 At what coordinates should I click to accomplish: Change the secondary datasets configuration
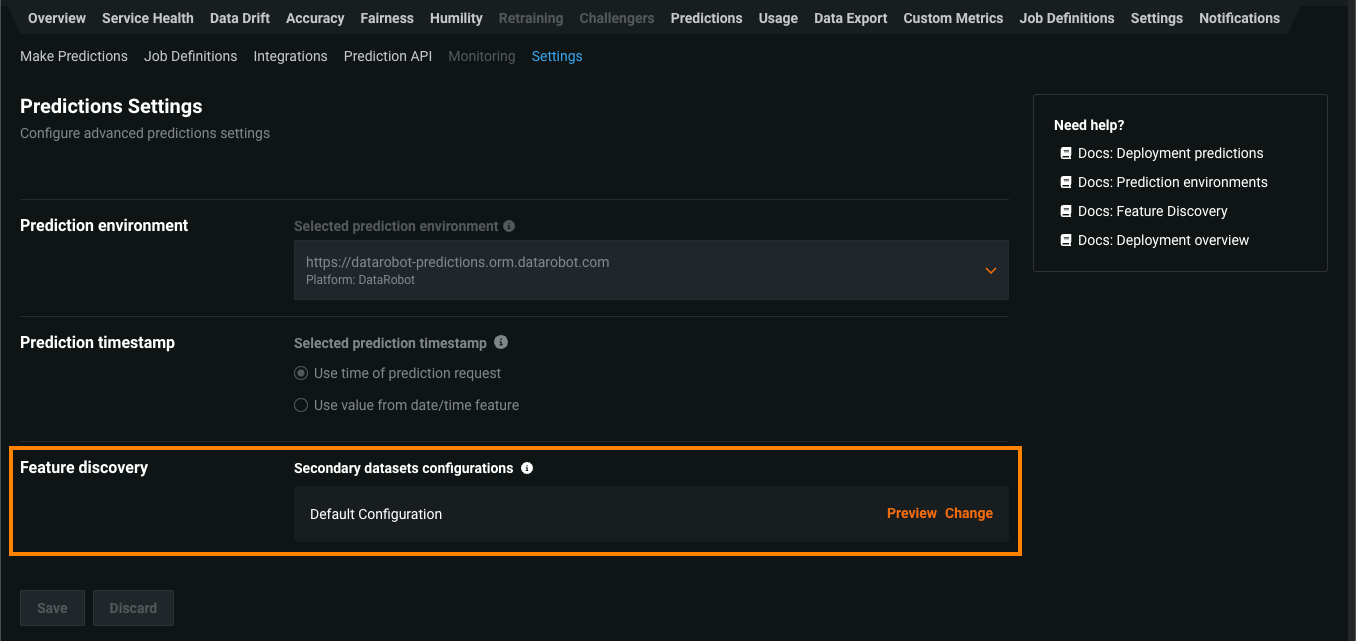(x=969, y=513)
